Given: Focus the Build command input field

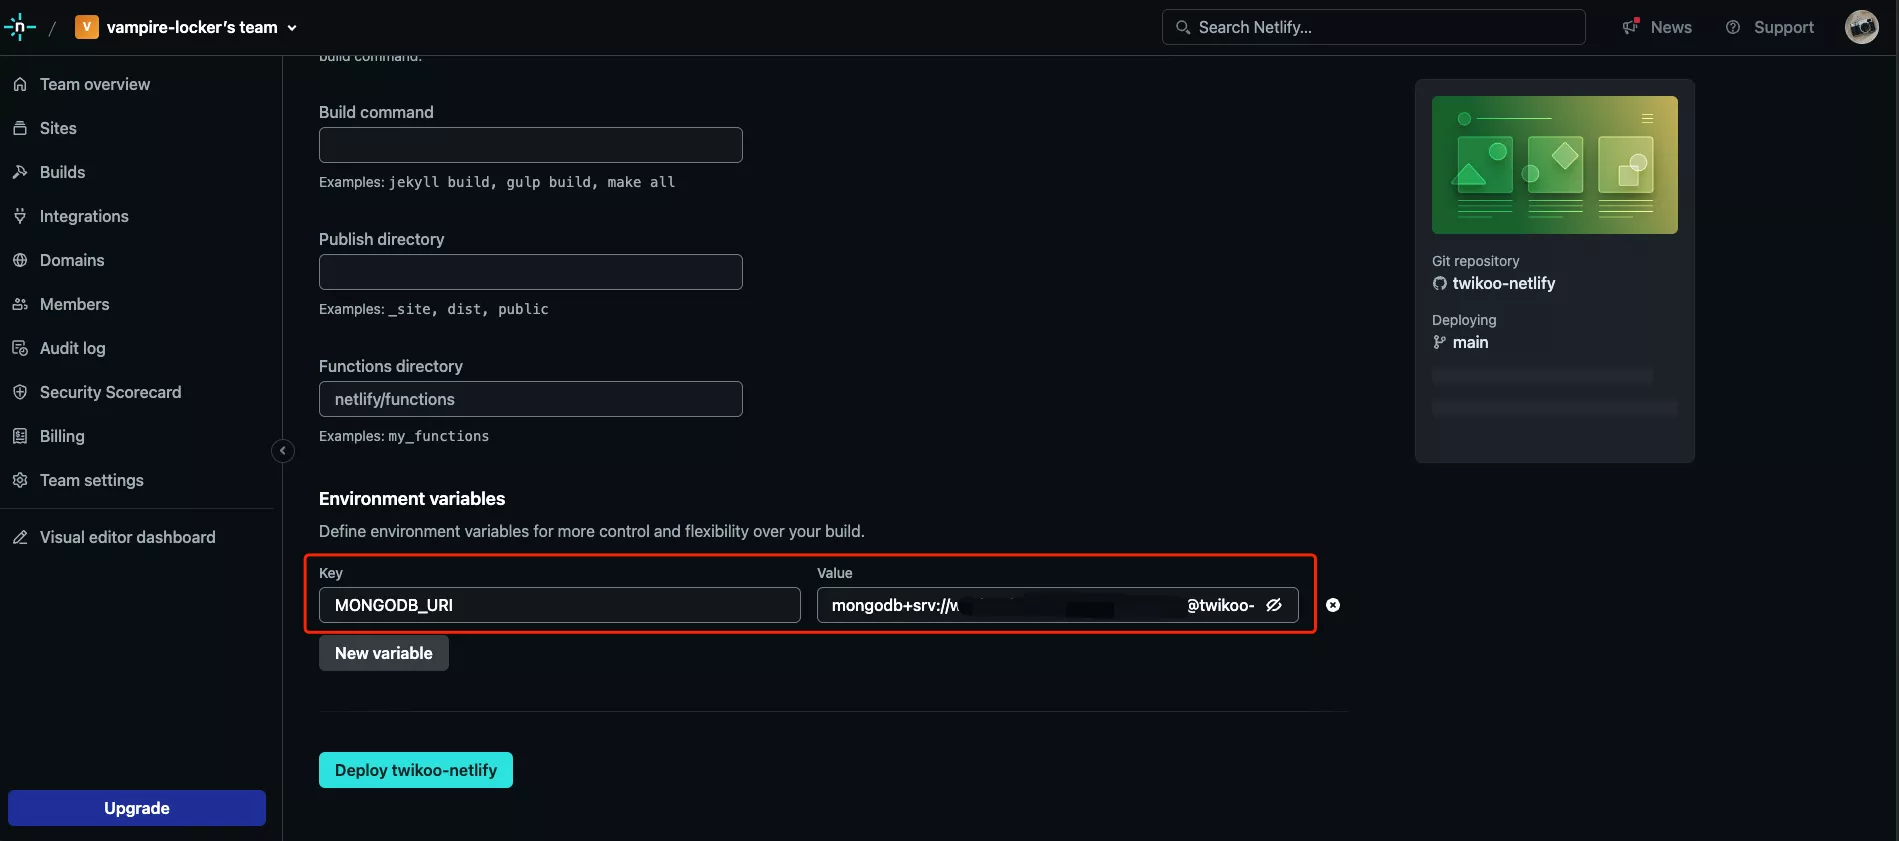Looking at the screenshot, I should pos(531,145).
